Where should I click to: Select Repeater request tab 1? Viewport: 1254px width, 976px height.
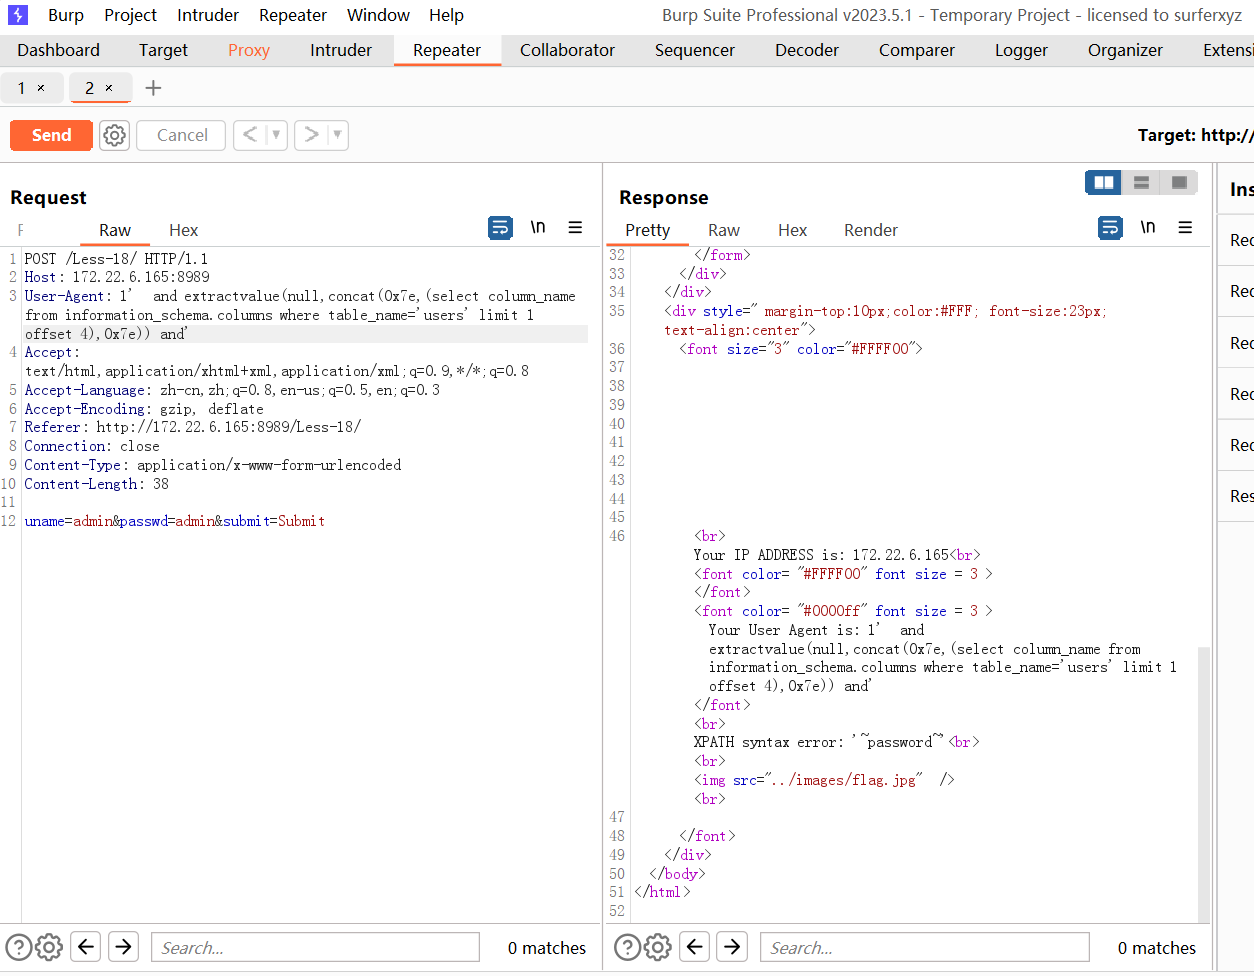(x=22, y=88)
